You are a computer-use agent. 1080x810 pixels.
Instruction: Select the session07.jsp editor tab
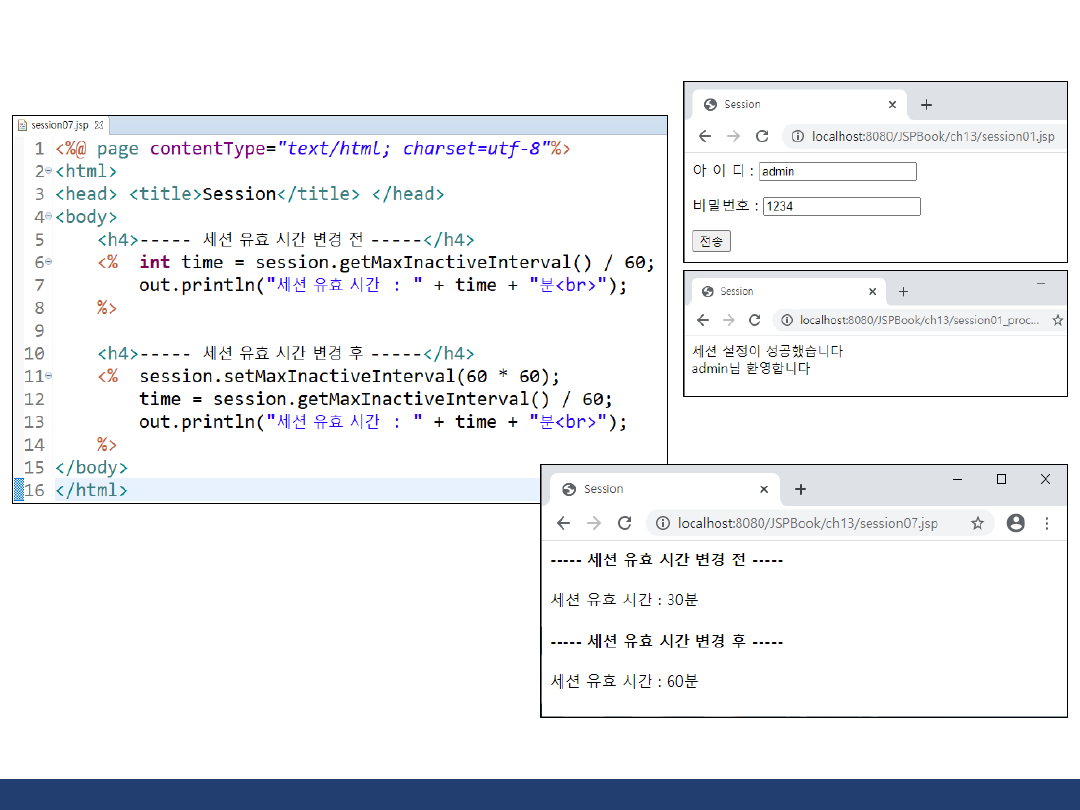click(x=59, y=125)
